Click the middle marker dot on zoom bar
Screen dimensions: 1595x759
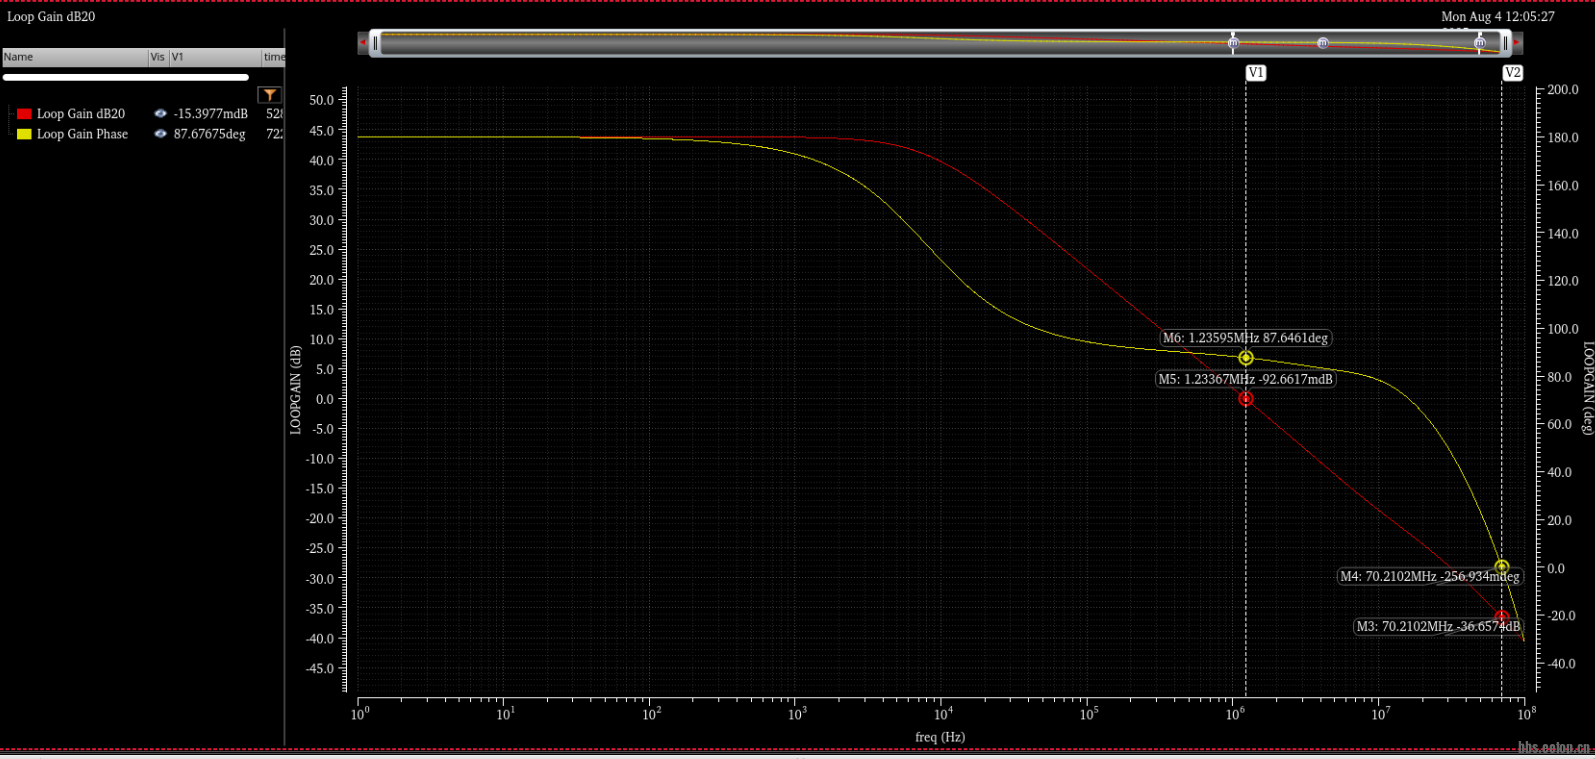click(1323, 43)
